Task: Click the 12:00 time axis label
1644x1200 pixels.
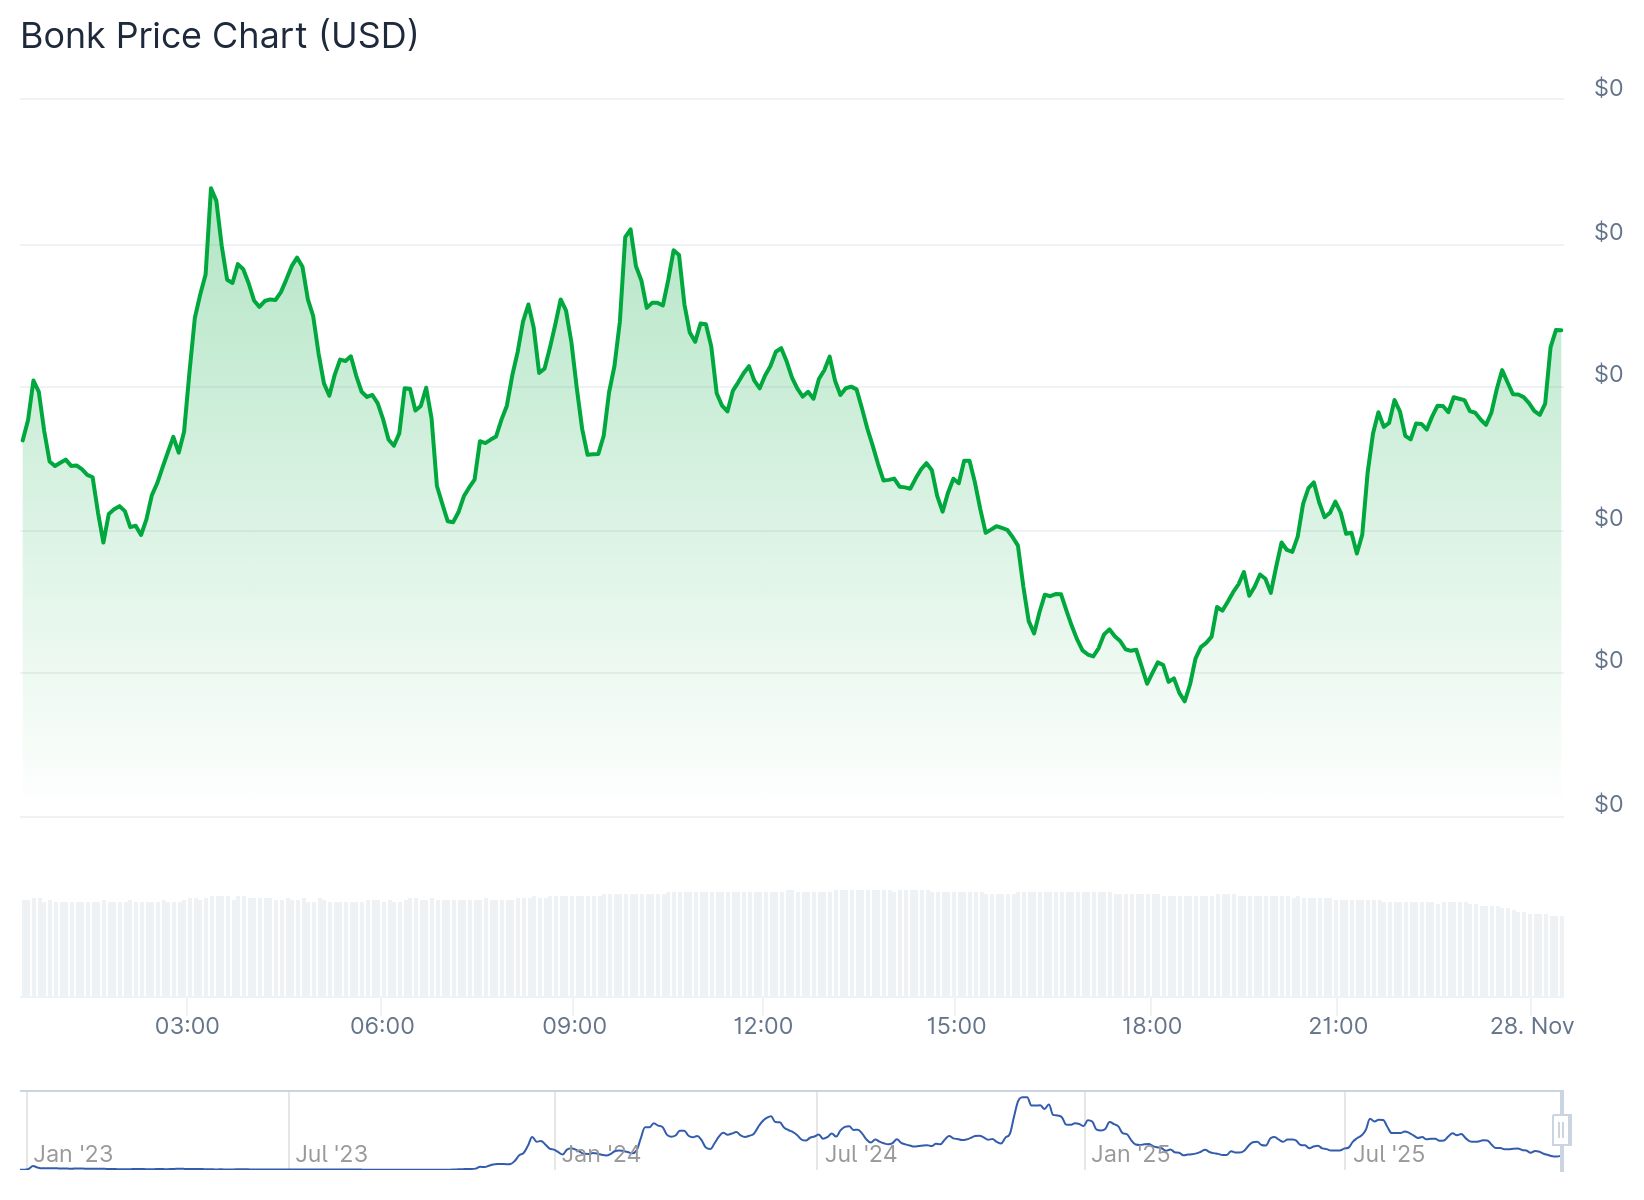Action: pyautogui.click(x=763, y=1026)
